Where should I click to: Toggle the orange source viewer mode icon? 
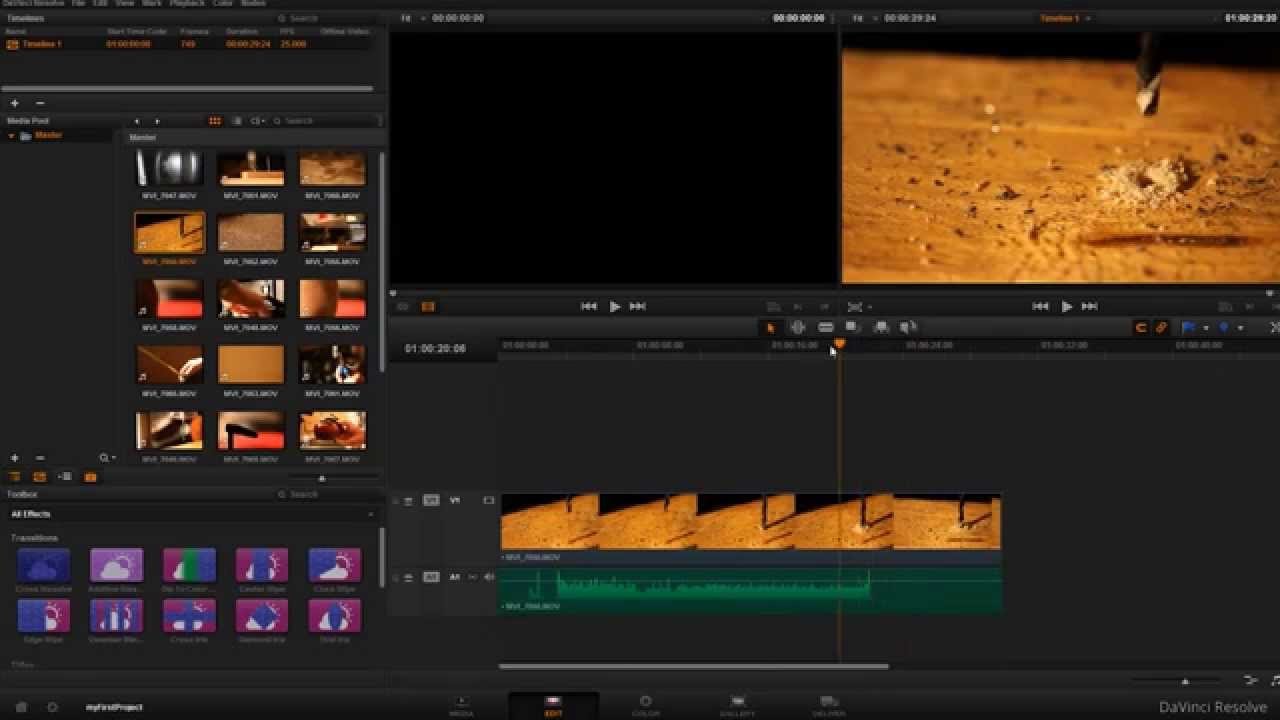[428, 307]
